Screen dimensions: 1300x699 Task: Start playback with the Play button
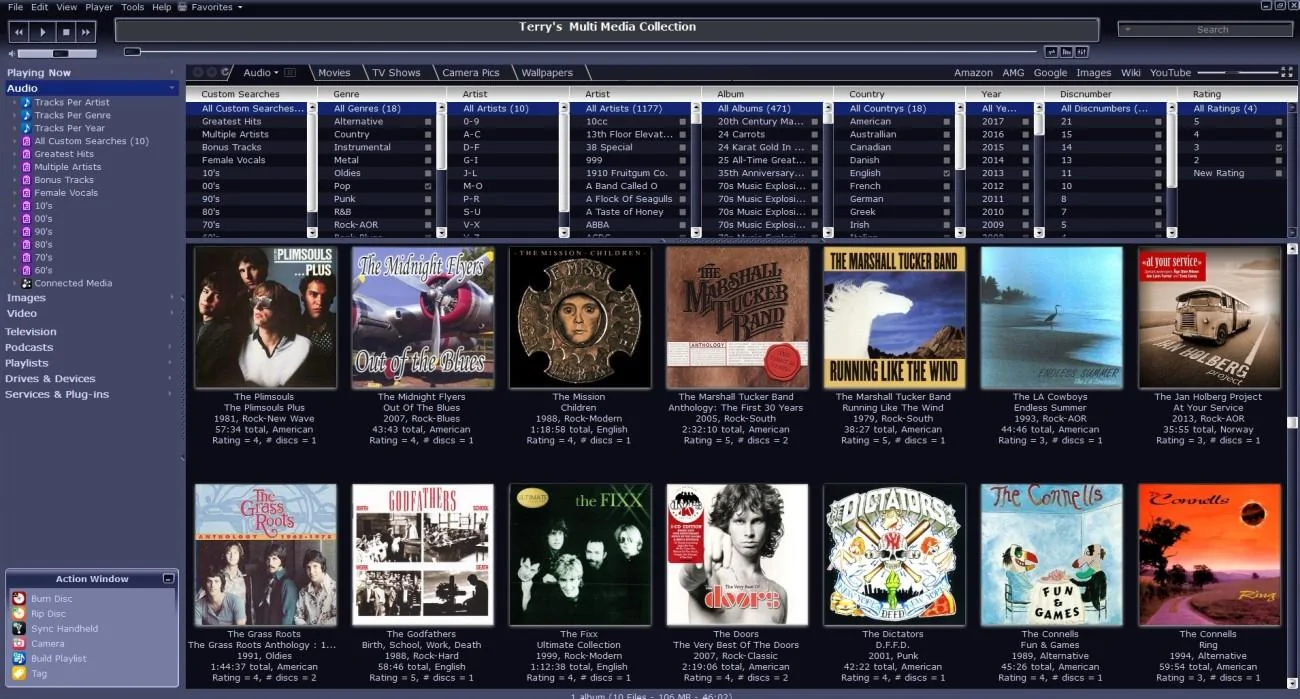click(42, 32)
